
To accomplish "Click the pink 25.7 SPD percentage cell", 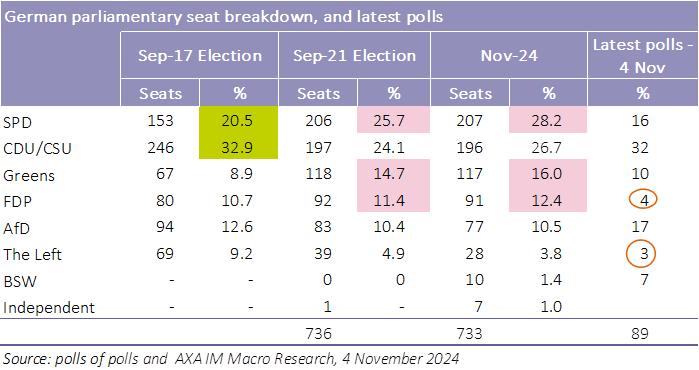I will click(394, 119).
